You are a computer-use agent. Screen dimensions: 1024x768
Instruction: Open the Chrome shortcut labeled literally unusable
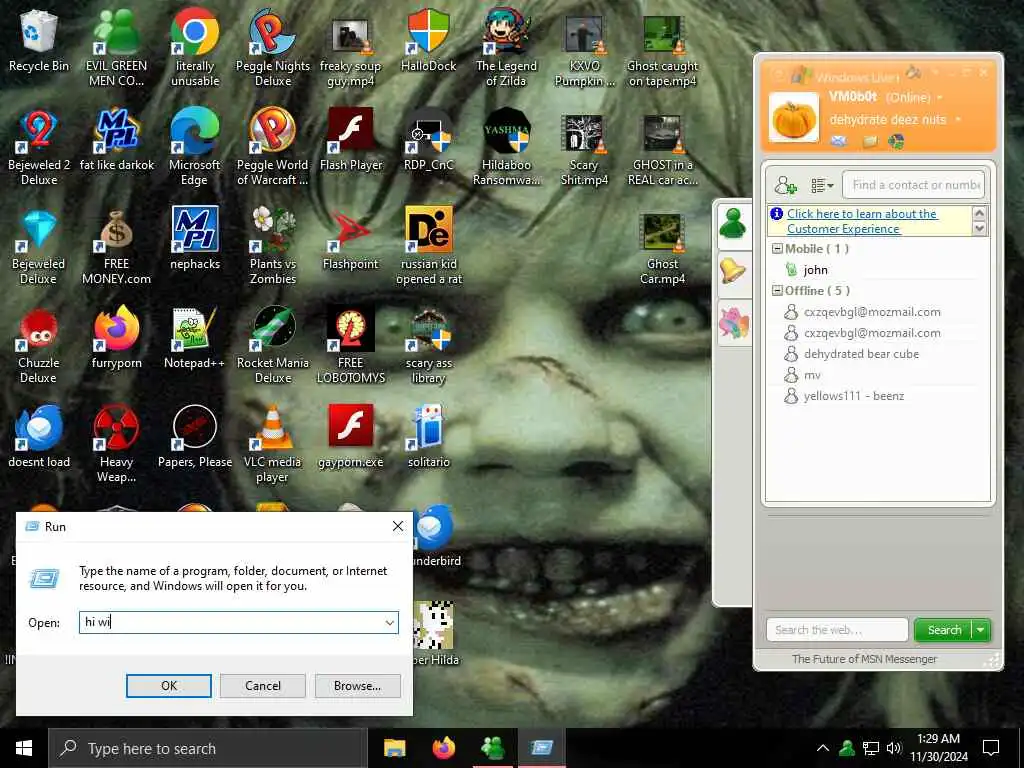[x=195, y=48]
